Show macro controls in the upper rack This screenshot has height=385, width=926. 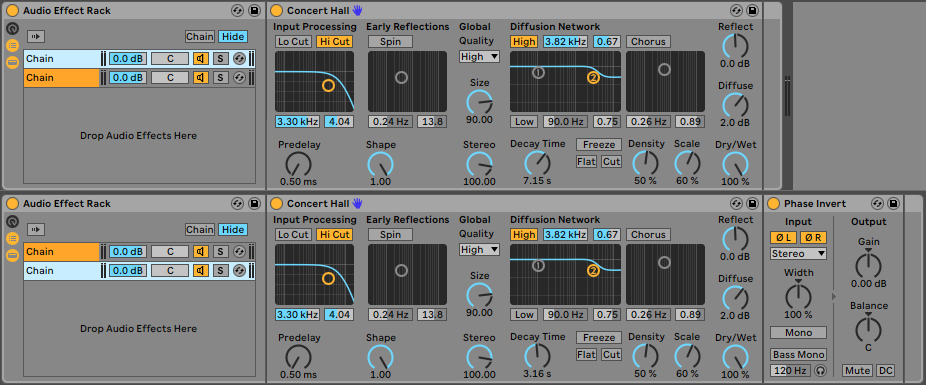pyautogui.click(x=12, y=28)
